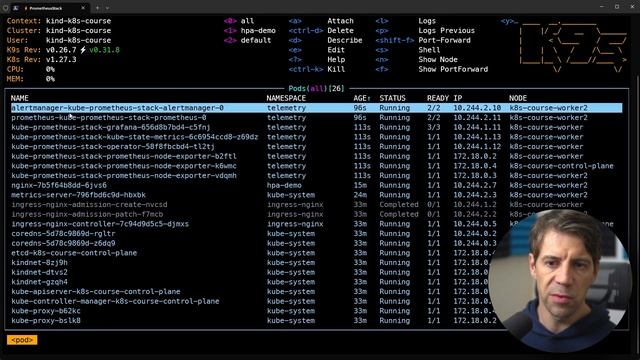Click the K8s Rev v1.27.3 value
Viewport: 640px width, 360px height.
[61, 60]
